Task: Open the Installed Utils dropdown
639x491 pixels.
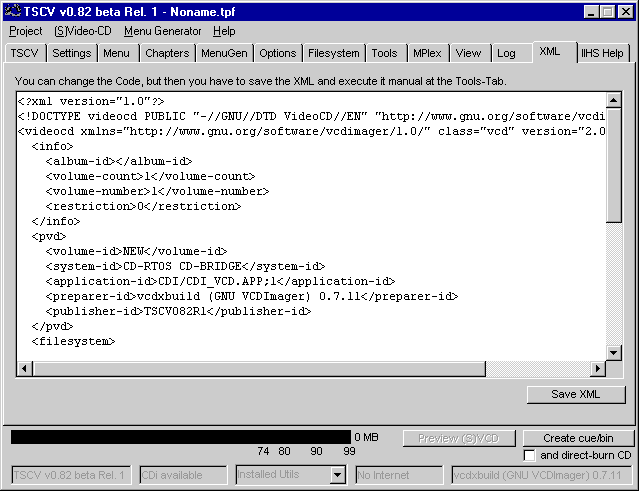Action: (x=338, y=475)
